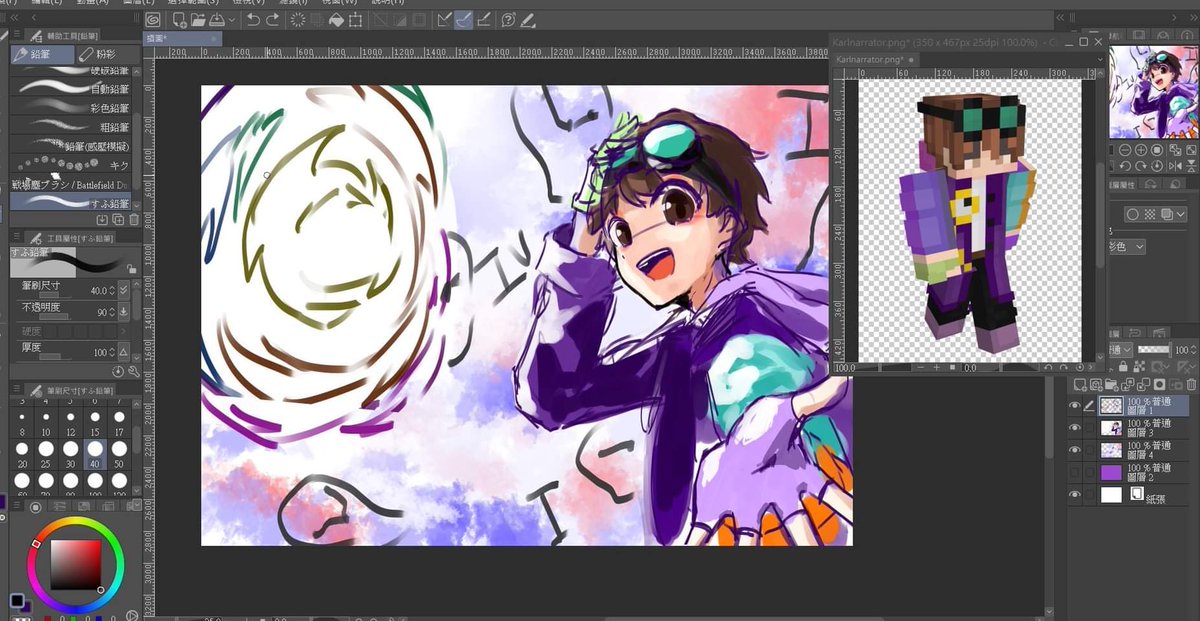The height and width of the screenshot is (621, 1200).
Task: Redo the last action
Action: [273, 19]
